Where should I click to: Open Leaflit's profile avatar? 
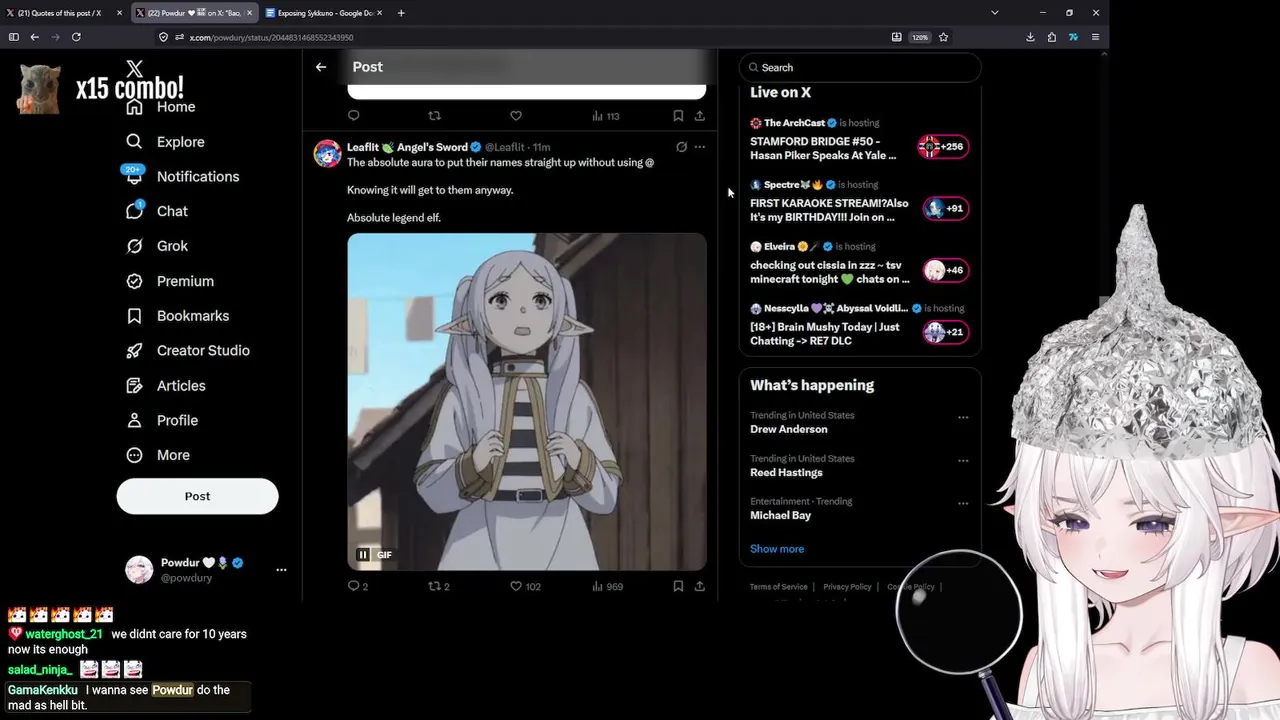point(327,154)
